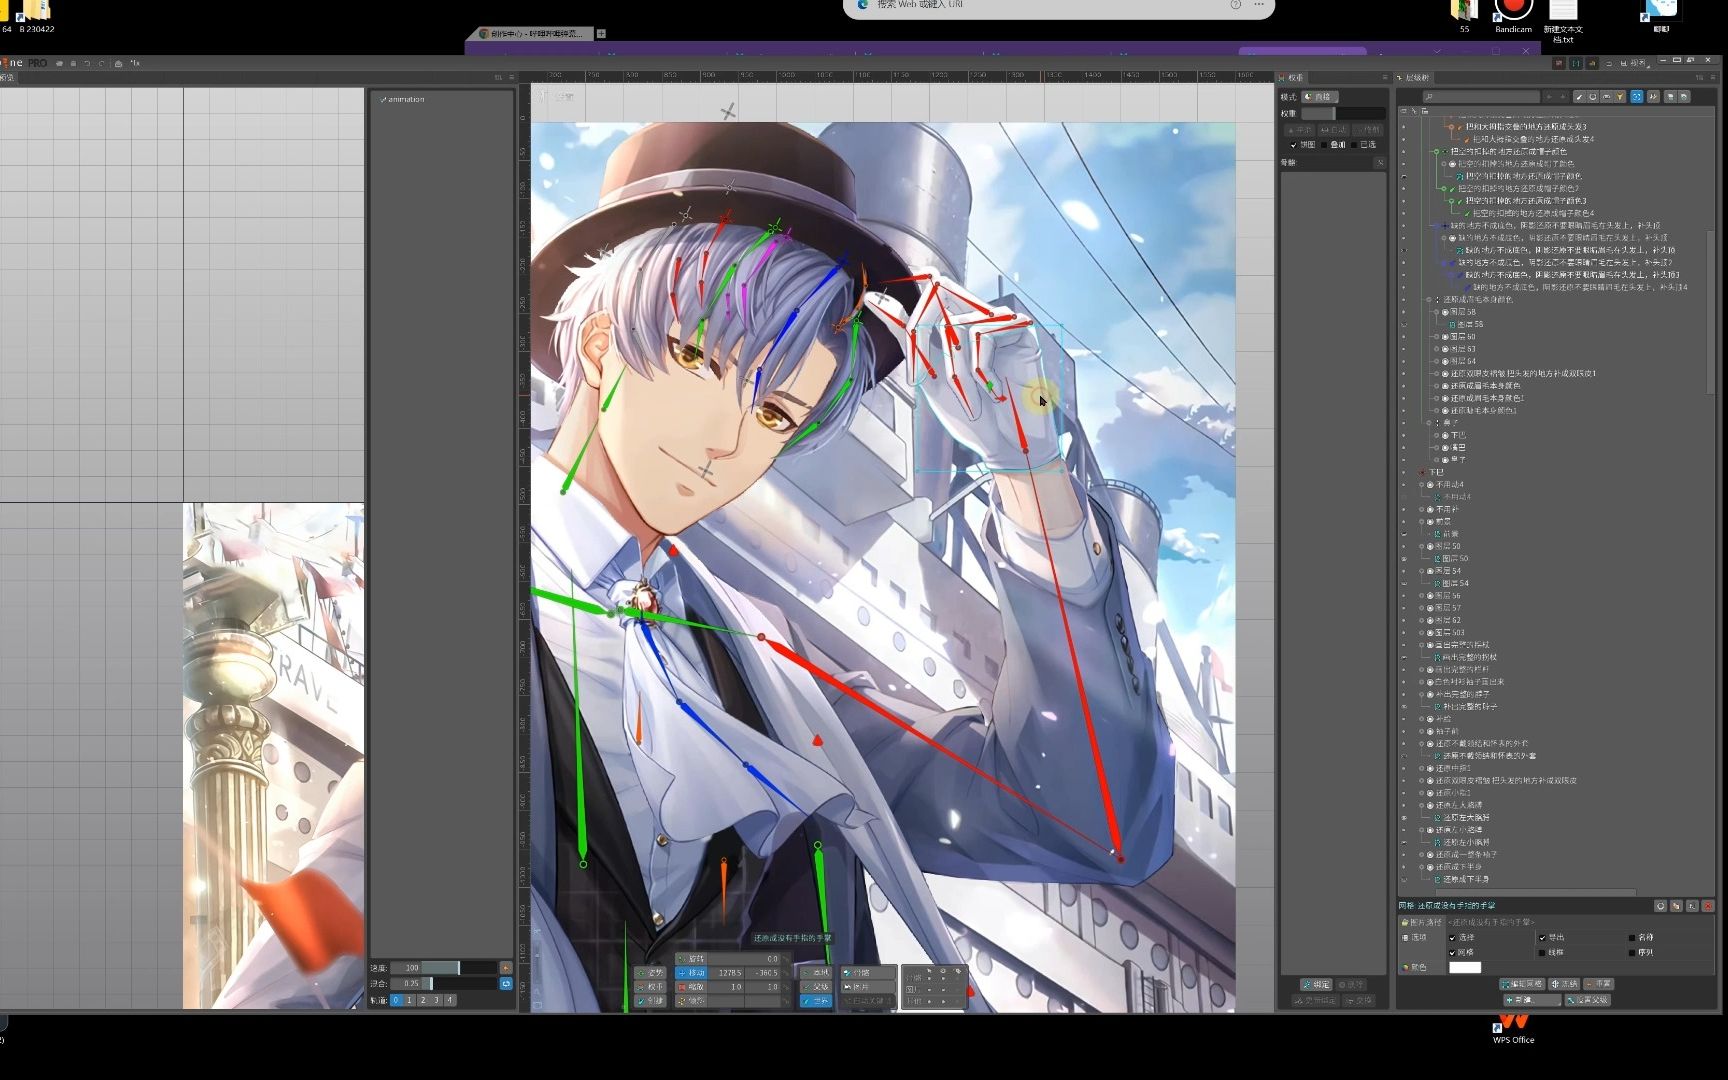
Task: Toggle the 名称 option checkbox
Action: point(1632,938)
